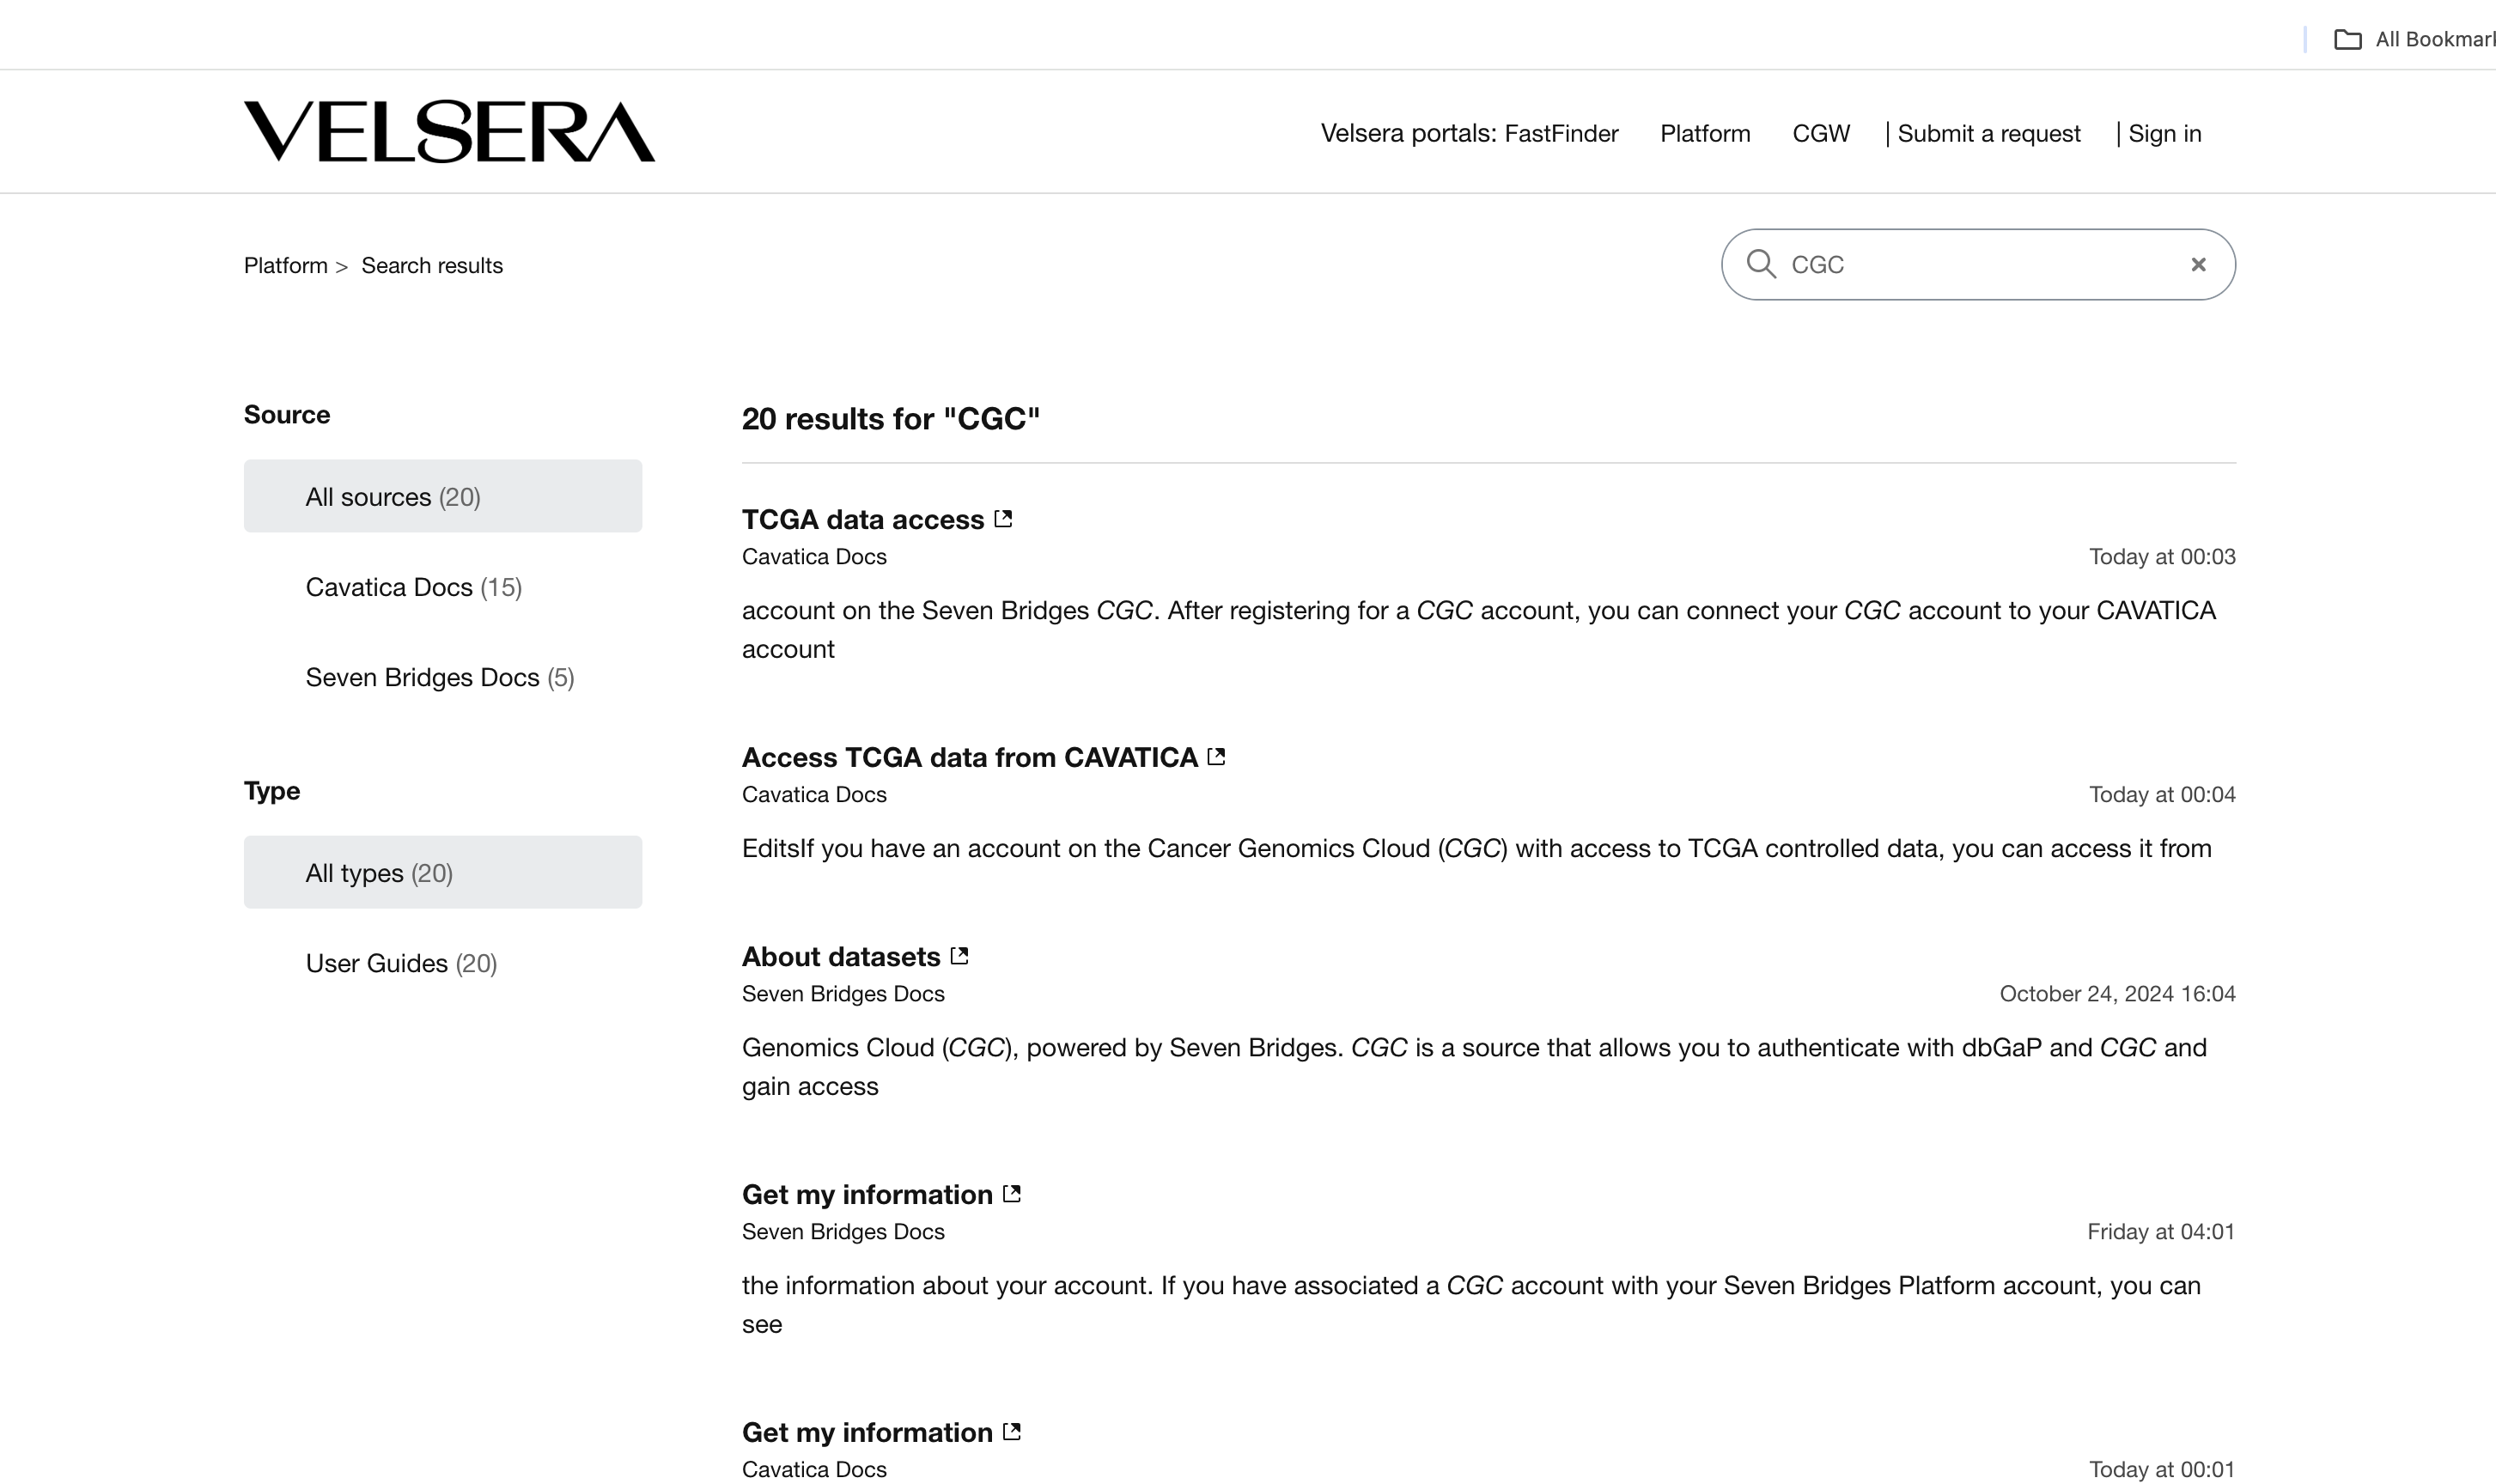Click Friday at 04:01 timestamp
This screenshot has height=1484, width=2496.
click(2161, 1231)
